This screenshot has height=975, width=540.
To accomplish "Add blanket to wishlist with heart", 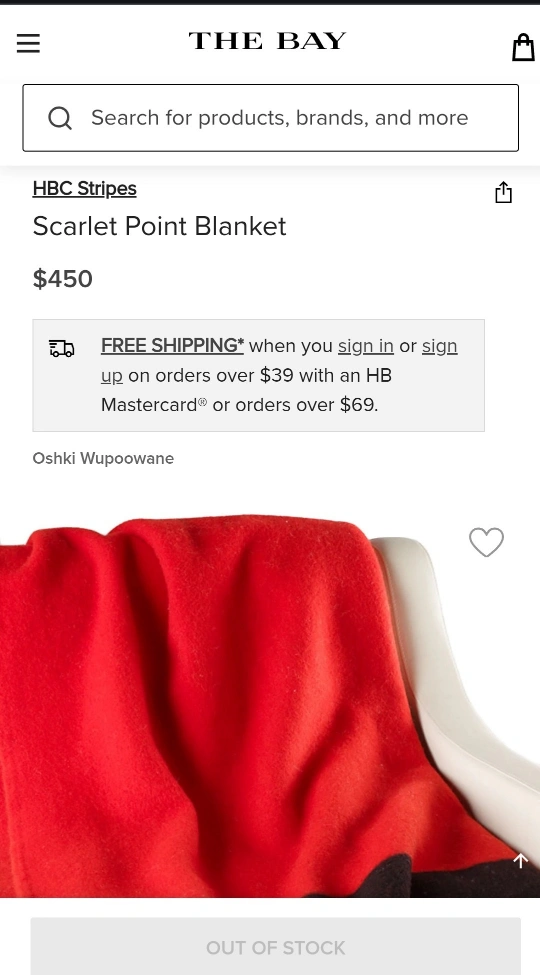I will [x=486, y=542].
